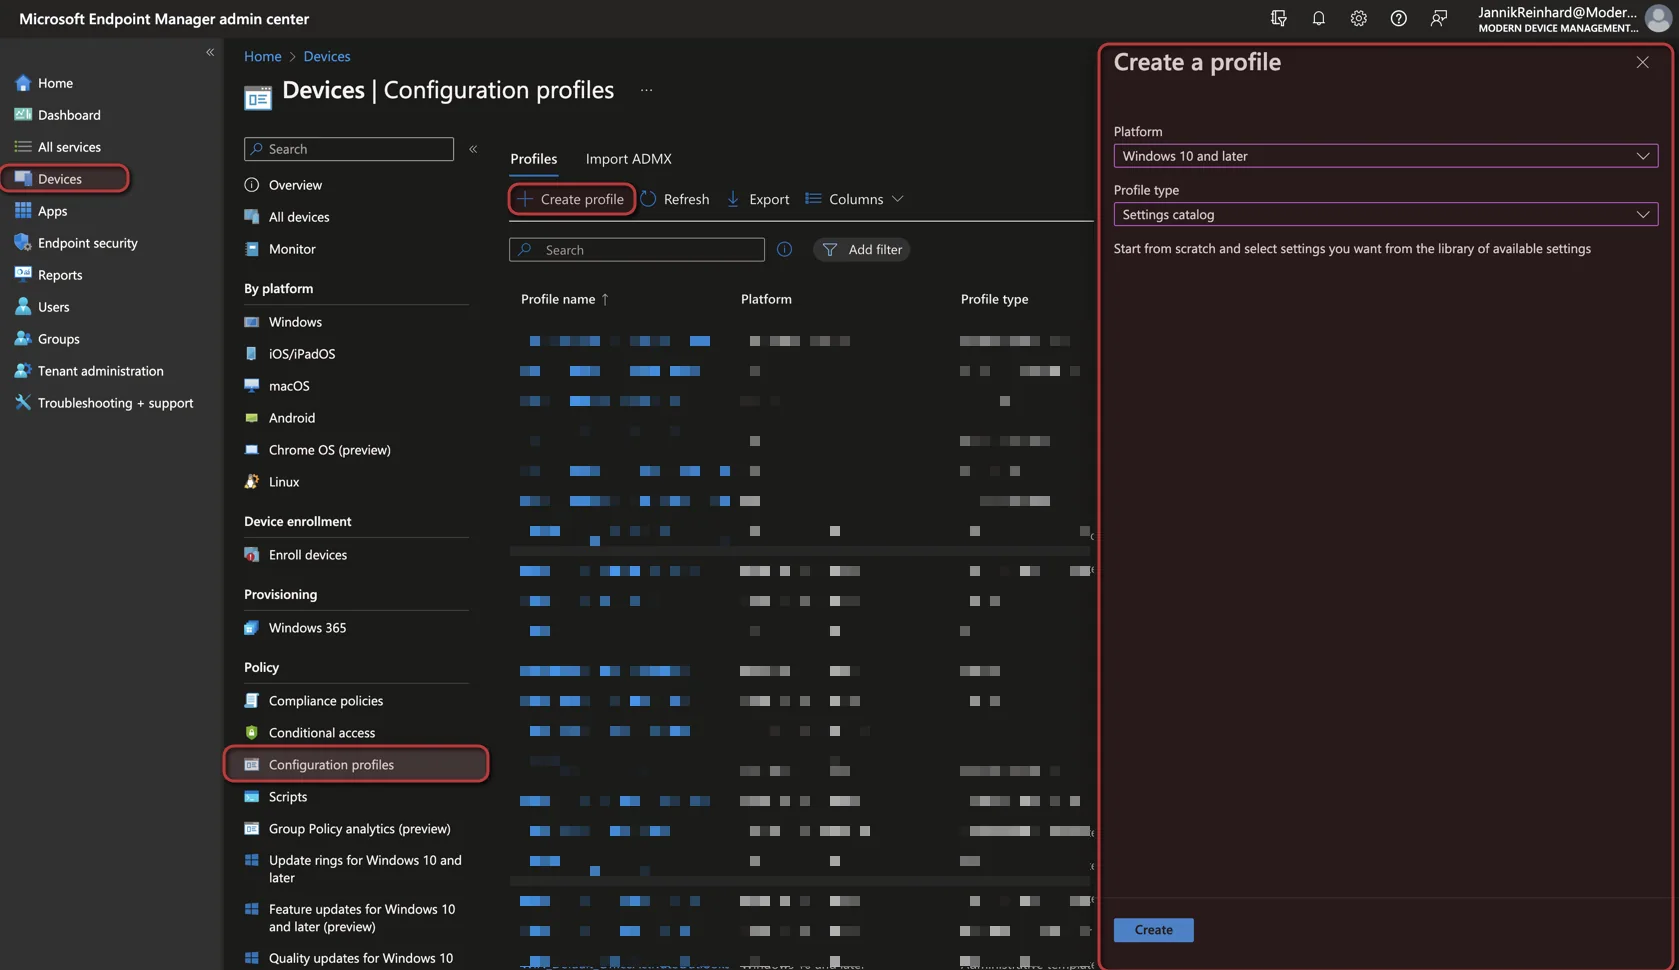
Task: Expand the Profile type dropdown
Action: pos(1385,214)
